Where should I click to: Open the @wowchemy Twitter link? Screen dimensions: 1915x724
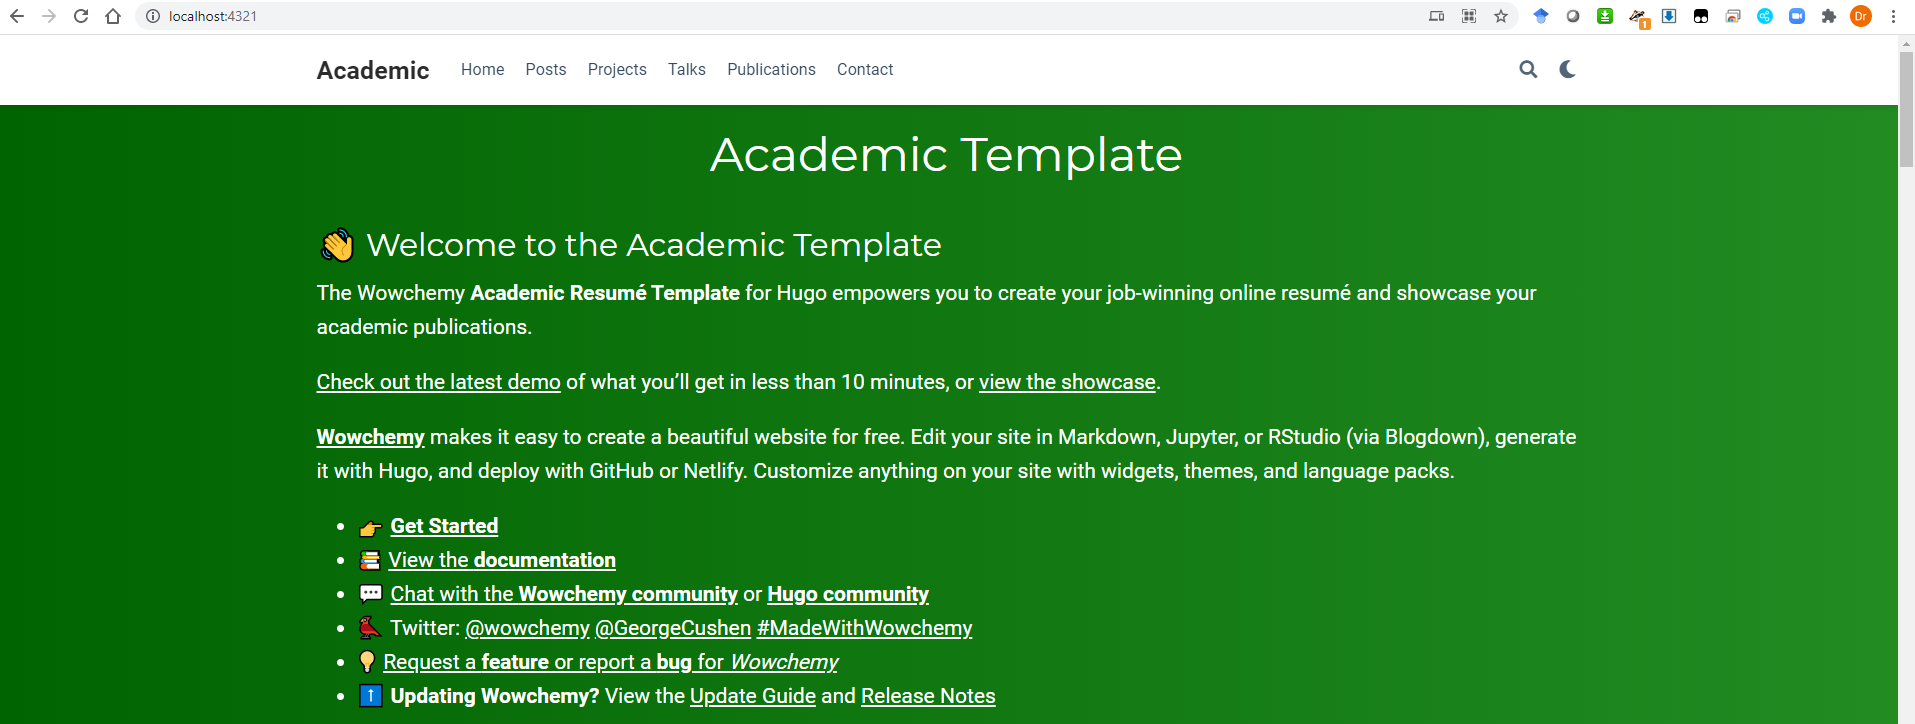[x=528, y=628]
